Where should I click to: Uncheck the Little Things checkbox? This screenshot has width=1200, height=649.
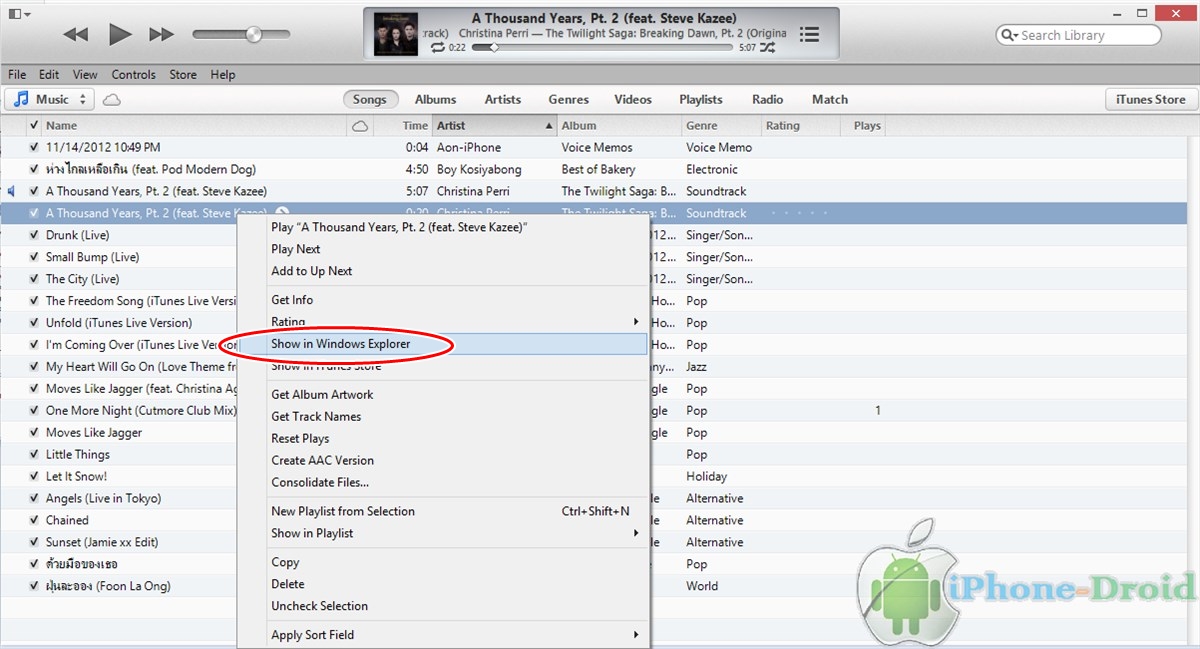(34, 454)
